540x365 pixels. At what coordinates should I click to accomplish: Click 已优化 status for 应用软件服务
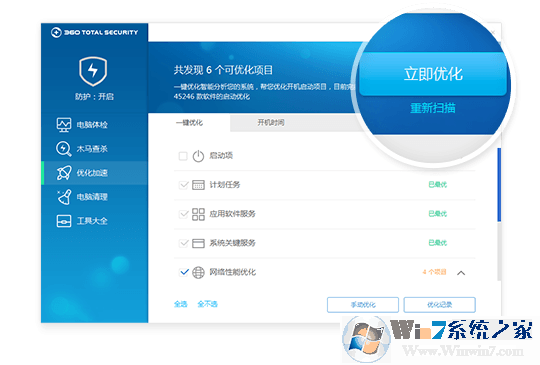tap(437, 214)
